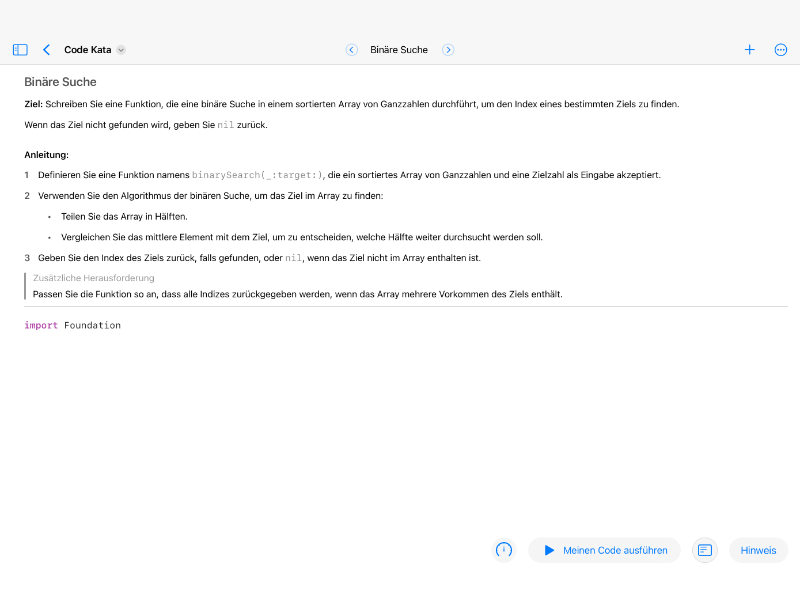
Task: Request a hint with the Hinweis button
Action: click(758, 550)
